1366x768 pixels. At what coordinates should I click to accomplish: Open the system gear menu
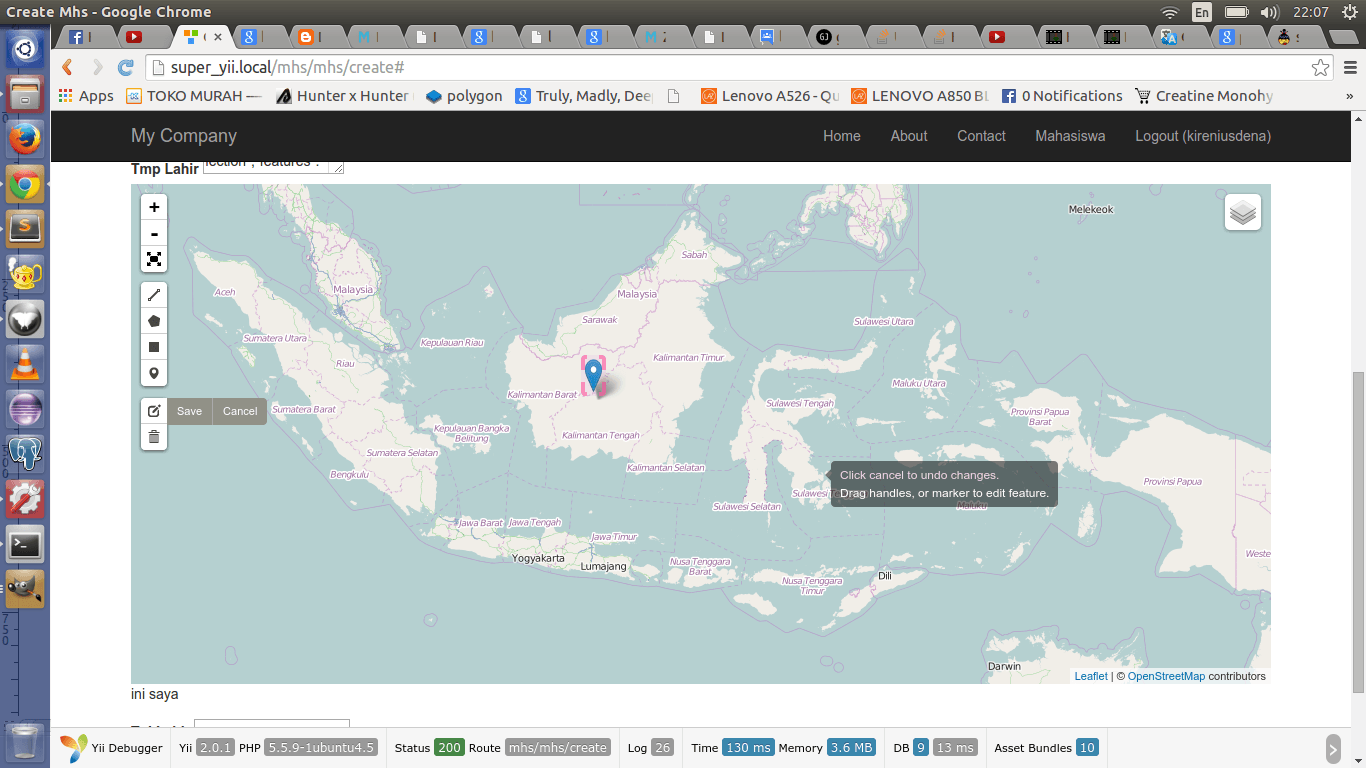click(x=1348, y=12)
